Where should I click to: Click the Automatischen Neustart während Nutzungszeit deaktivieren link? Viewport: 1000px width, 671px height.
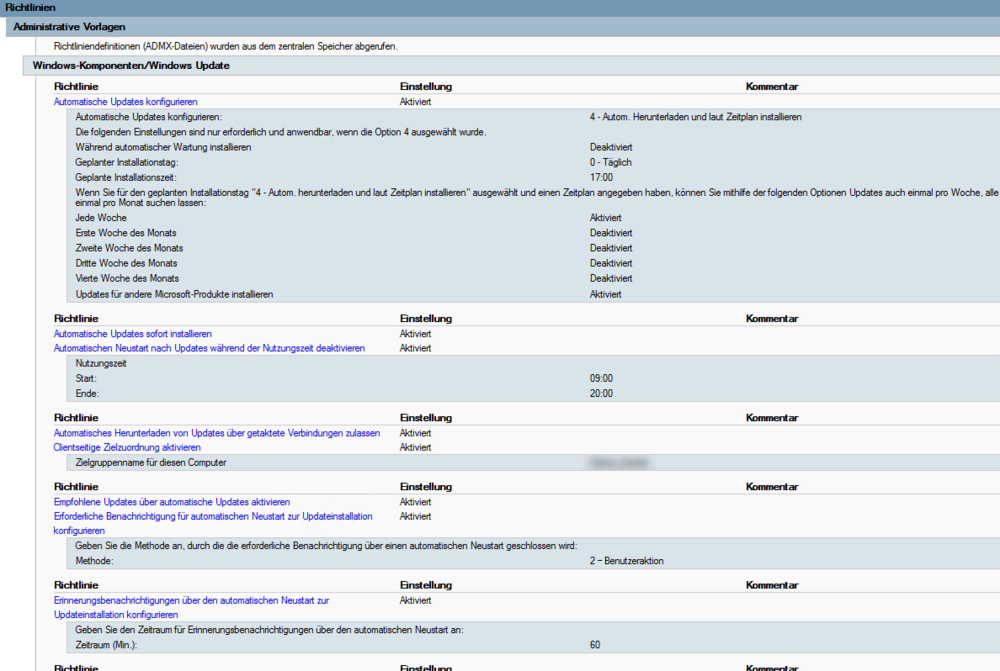click(208, 348)
